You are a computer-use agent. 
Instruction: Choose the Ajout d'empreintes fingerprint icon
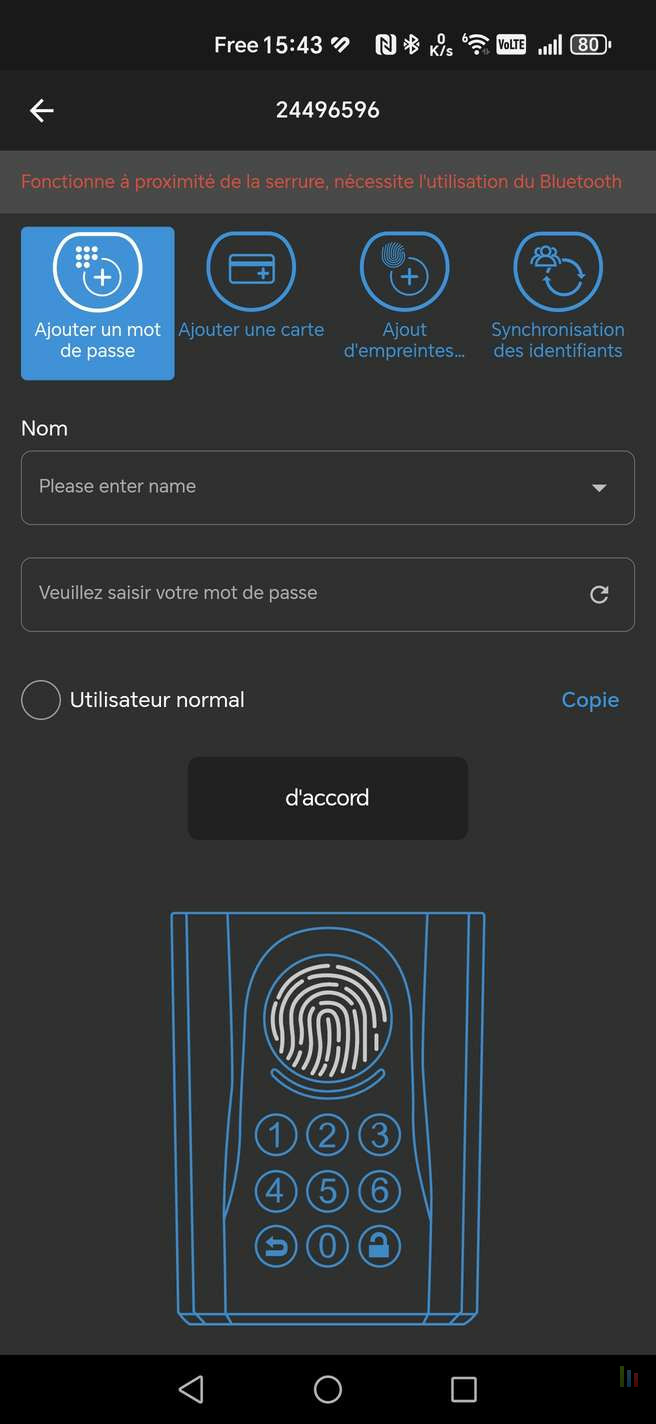pyautogui.click(x=404, y=271)
